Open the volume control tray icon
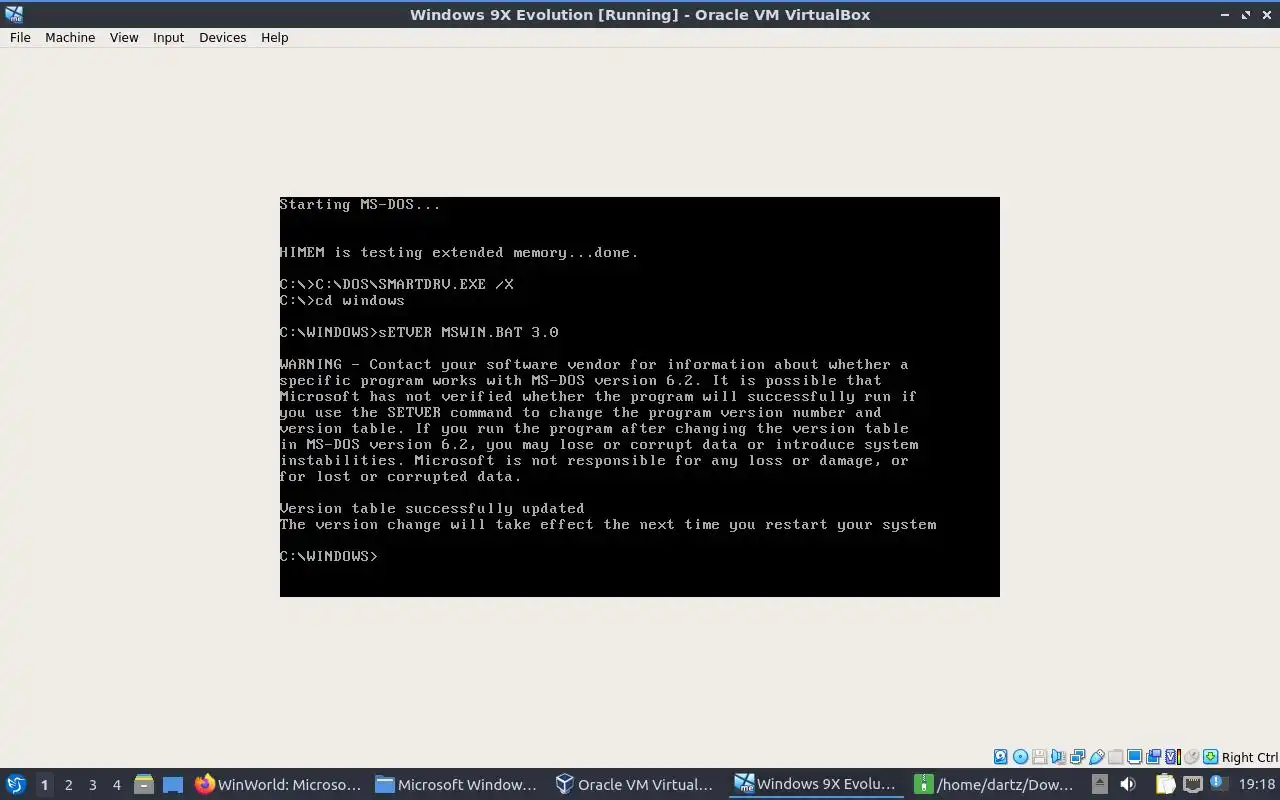This screenshot has height=800, width=1280. pyautogui.click(x=1128, y=784)
